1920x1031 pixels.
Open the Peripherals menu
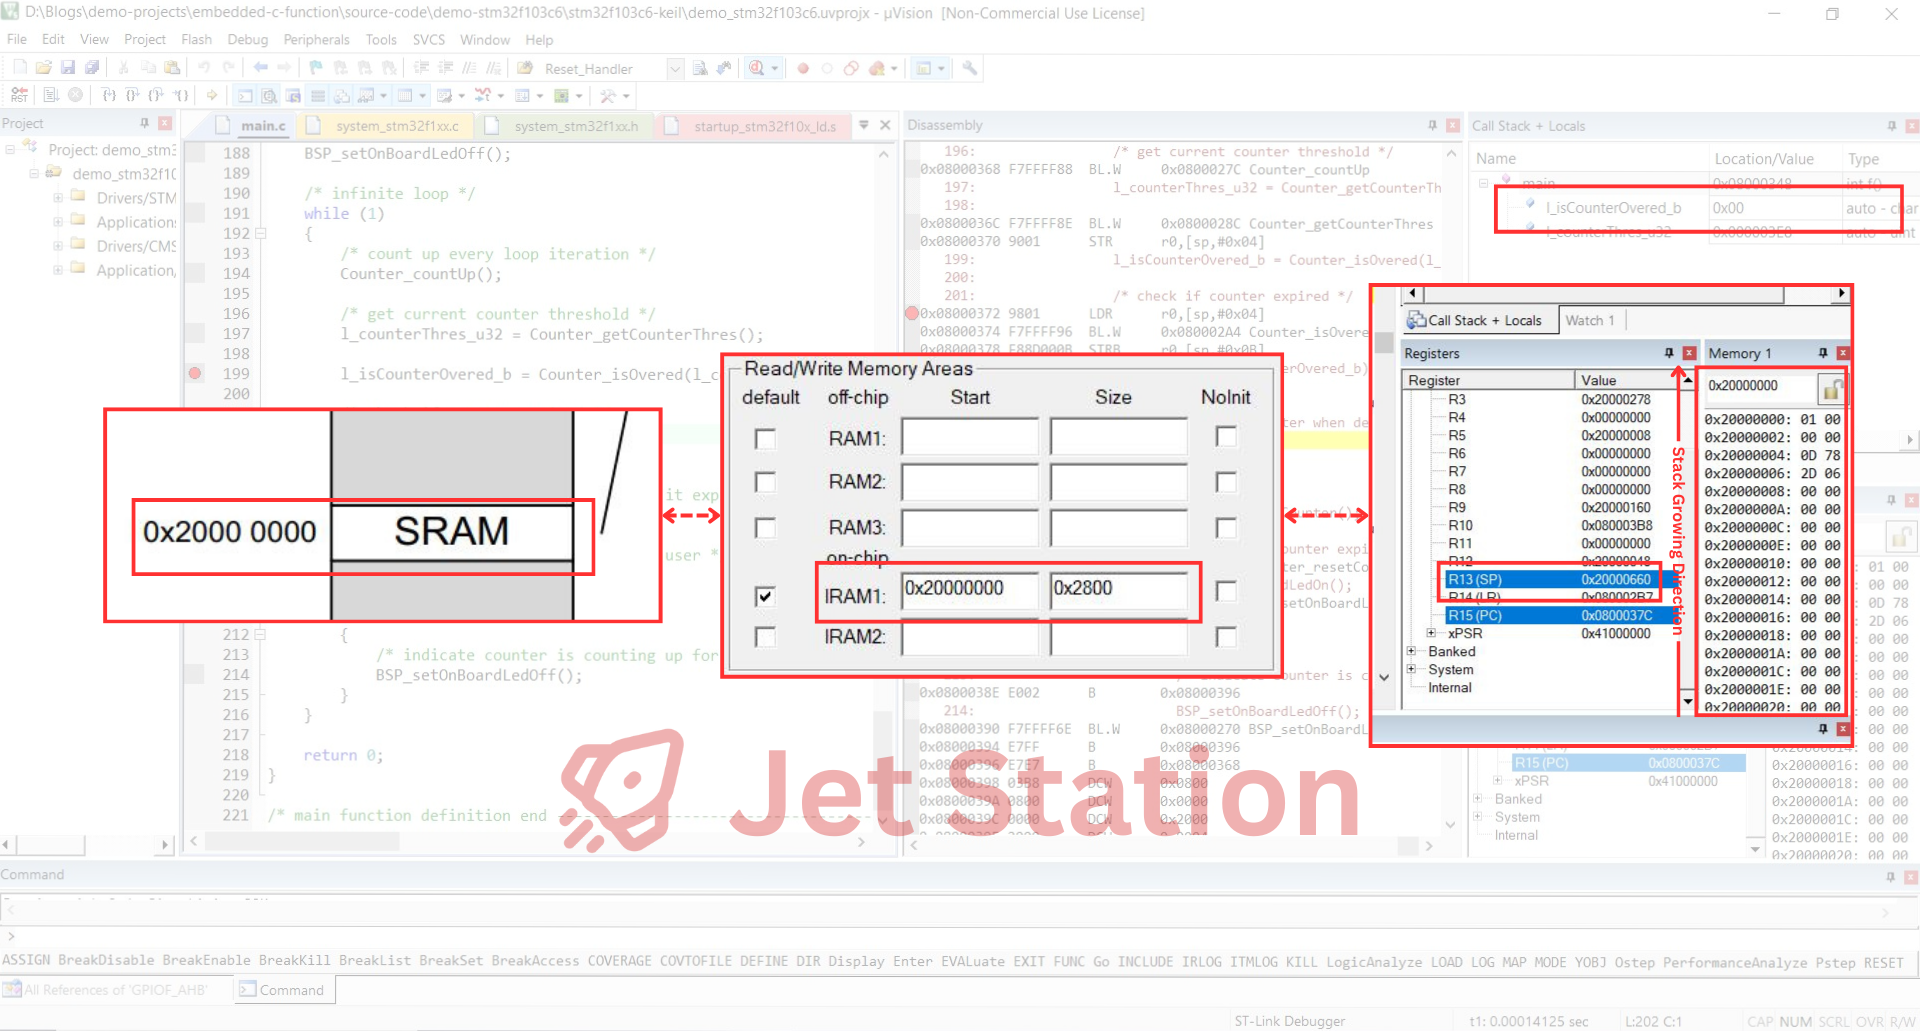(x=316, y=40)
